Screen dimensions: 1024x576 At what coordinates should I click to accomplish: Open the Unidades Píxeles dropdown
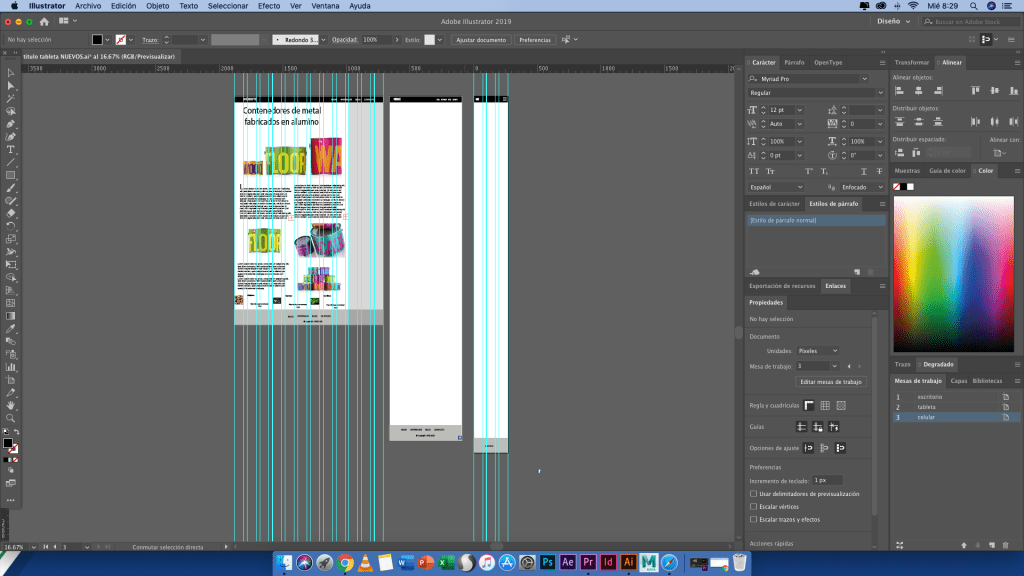[818, 351]
